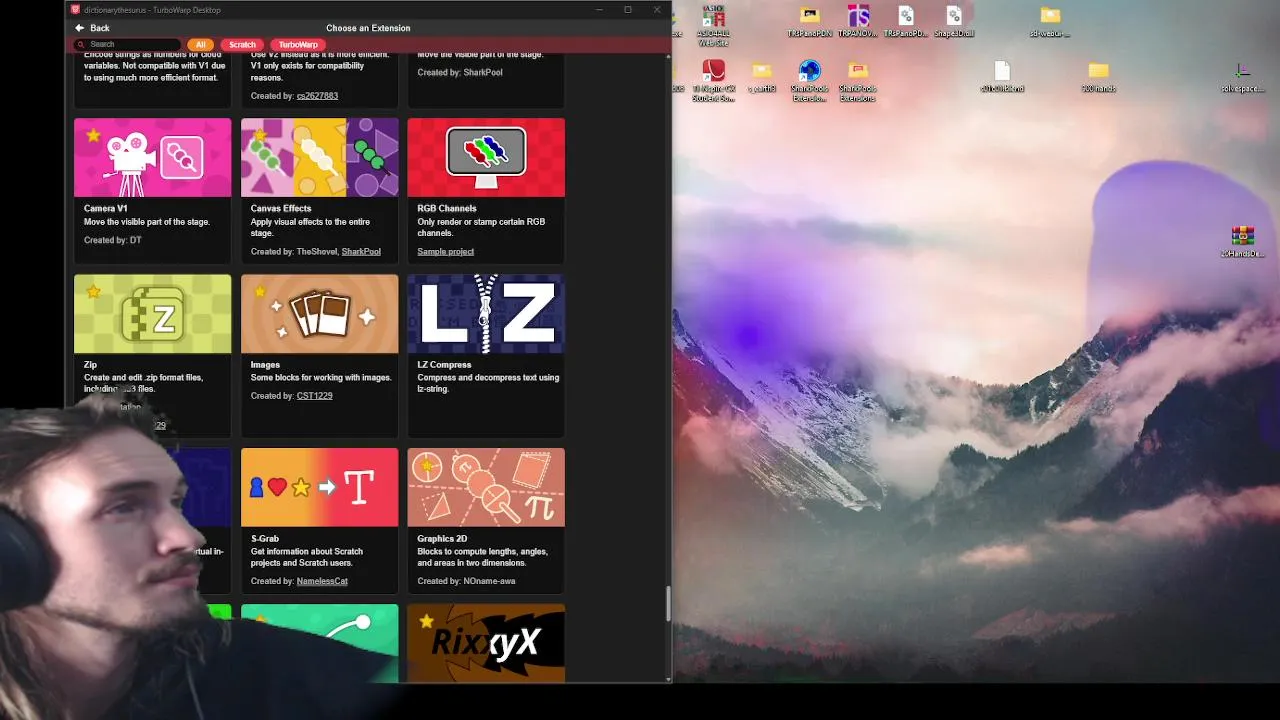Open the SharkPools Extensions globe shortcut icon
This screenshot has height=720, width=1280.
click(x=809, y=81)
